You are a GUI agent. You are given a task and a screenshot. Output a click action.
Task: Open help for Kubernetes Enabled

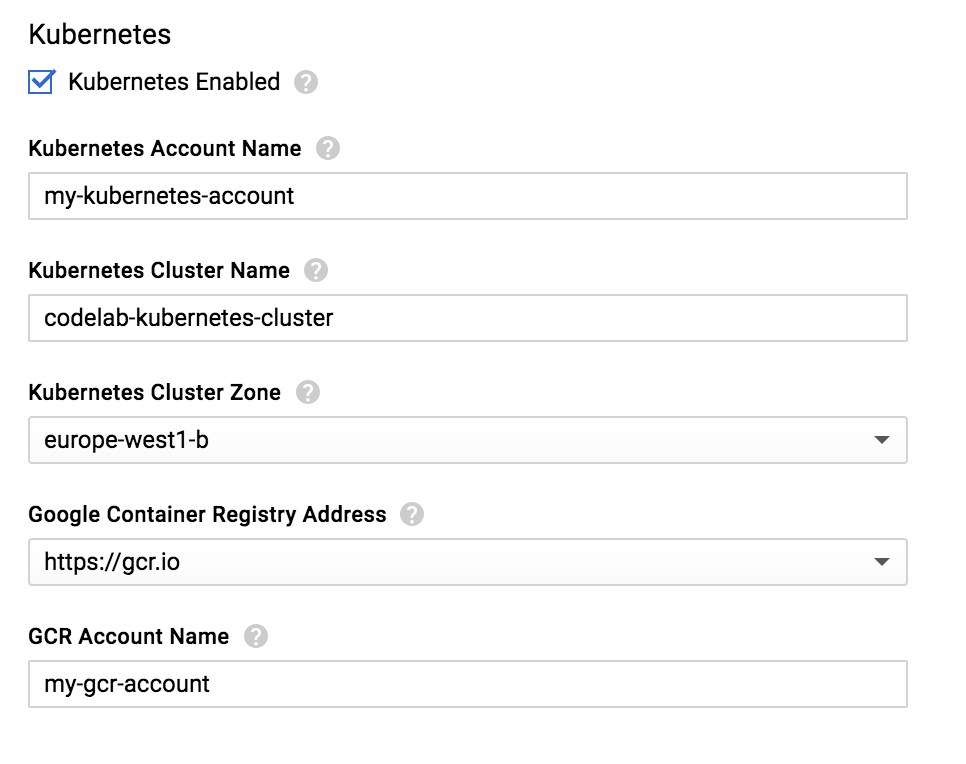(x=306, y=82)
